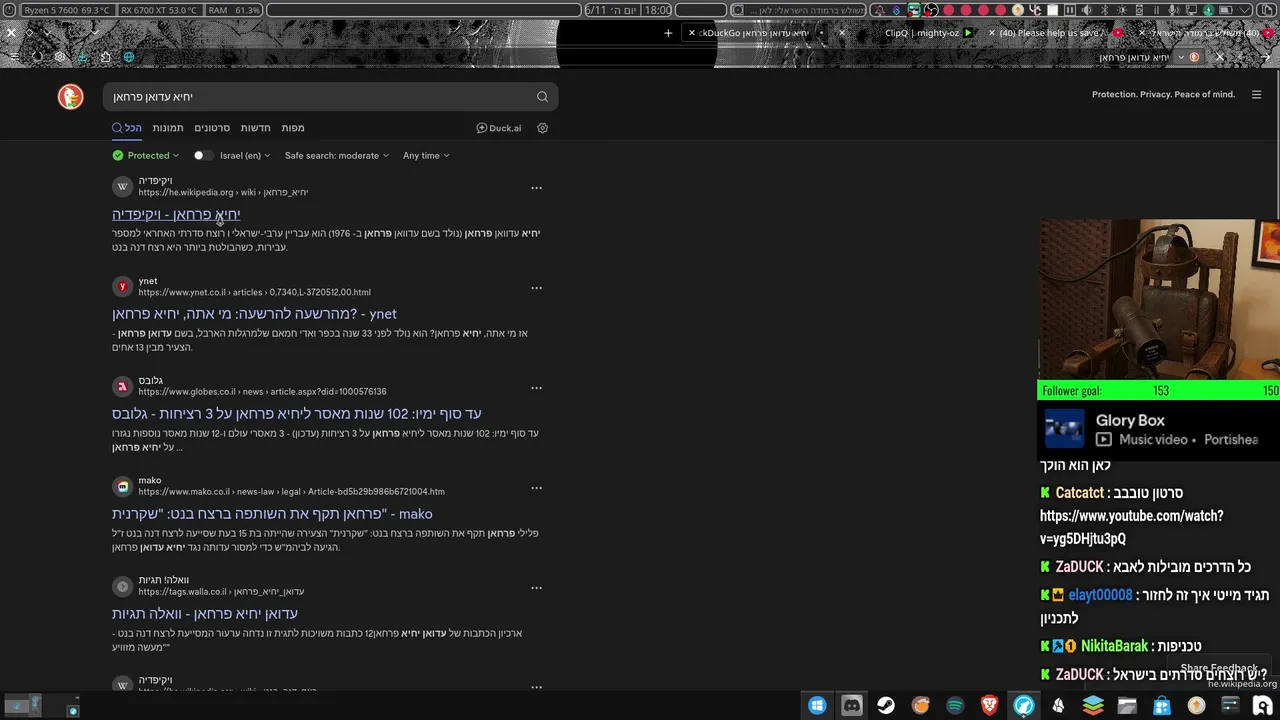Click the ynet favicon beside ynet result

(122, 286)
